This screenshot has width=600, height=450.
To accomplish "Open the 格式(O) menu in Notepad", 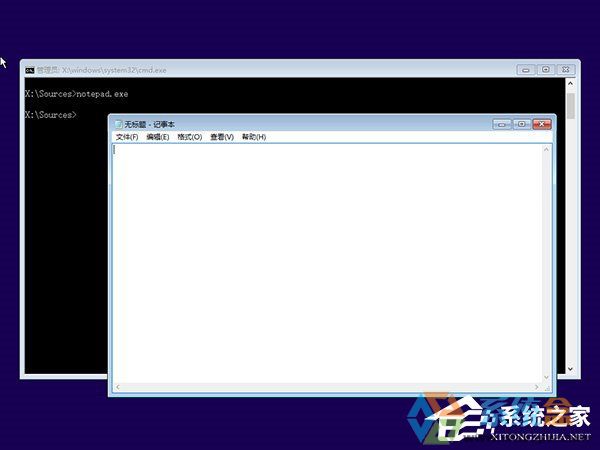I will point(189,137).
